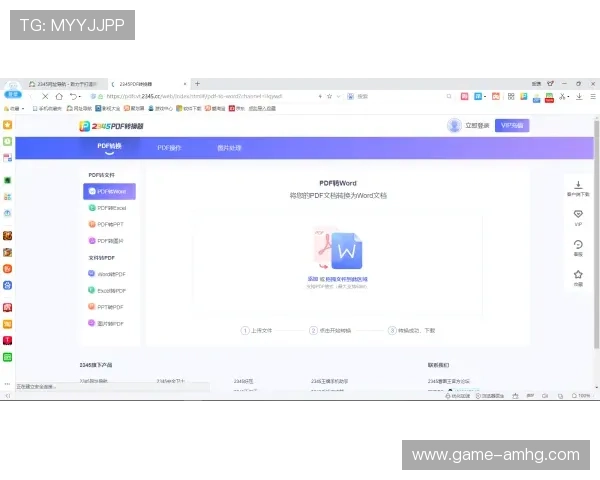
Task: Click the browser home button
Action: (x=59, y=96)
